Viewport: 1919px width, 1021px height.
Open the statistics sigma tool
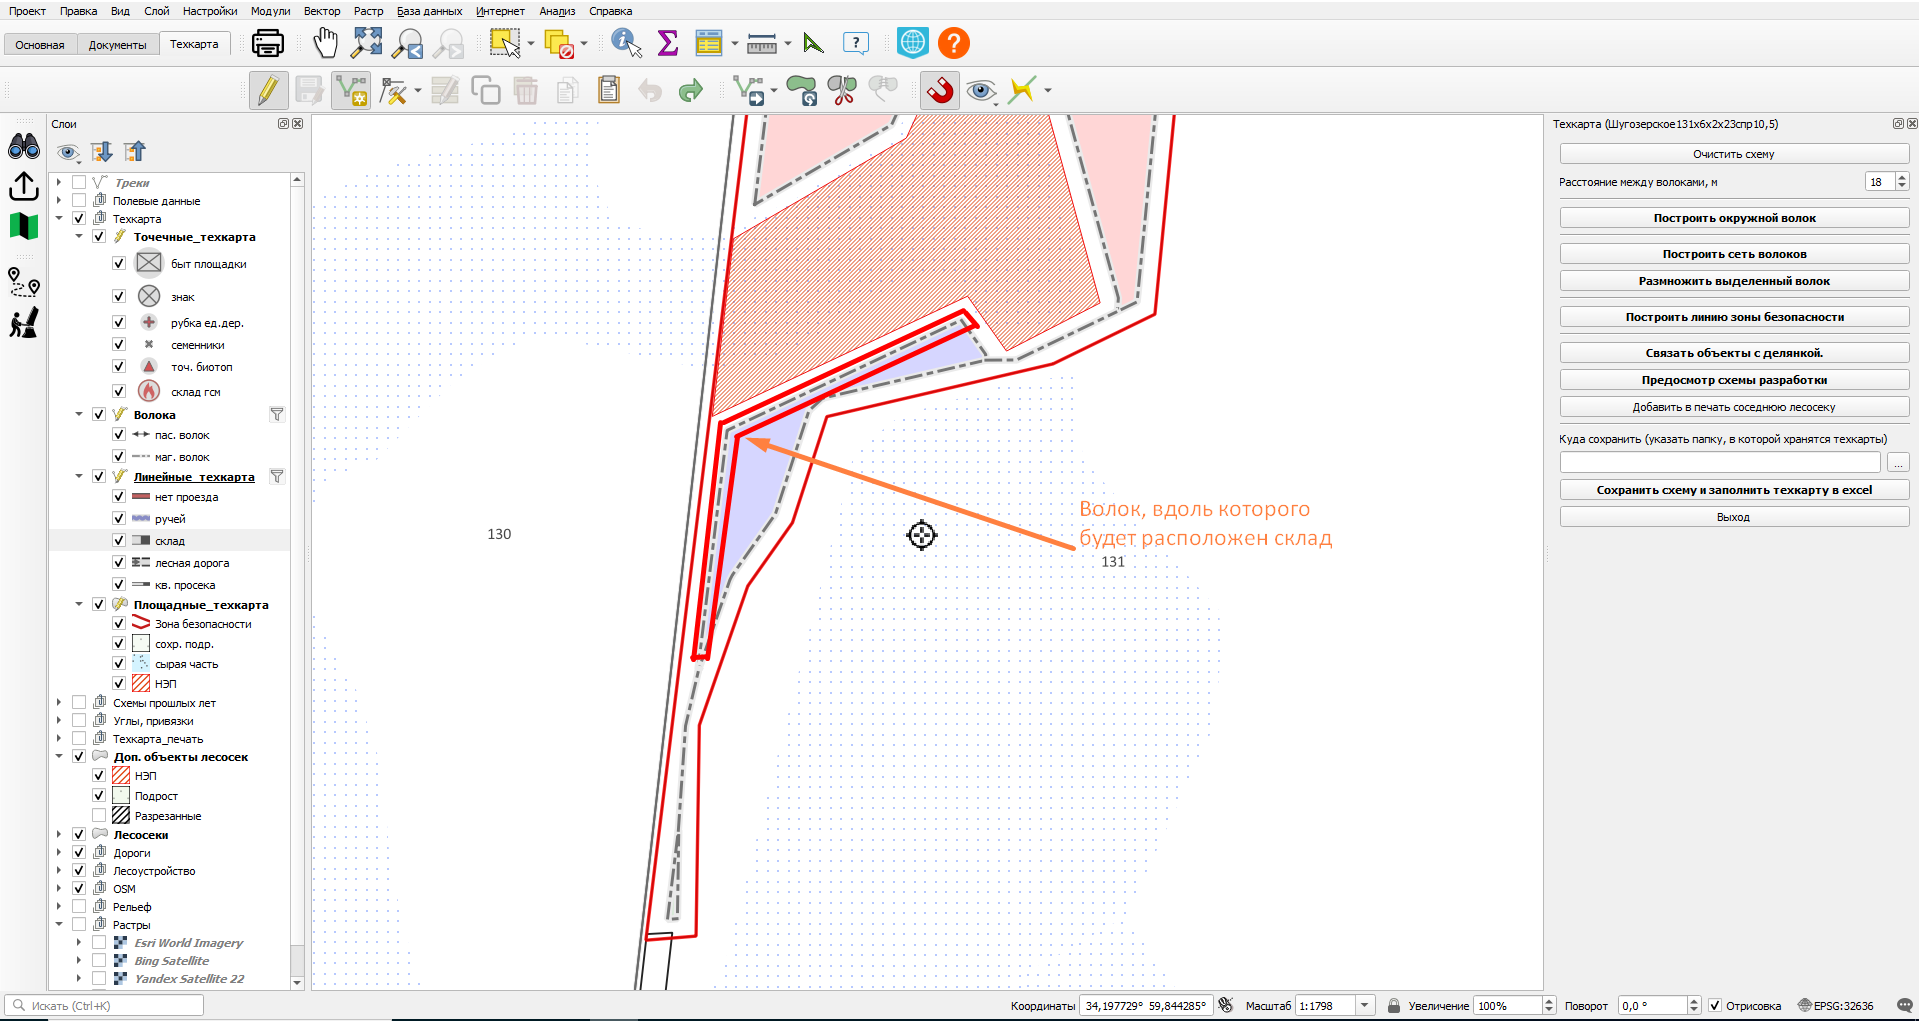[x=667, y=43]
